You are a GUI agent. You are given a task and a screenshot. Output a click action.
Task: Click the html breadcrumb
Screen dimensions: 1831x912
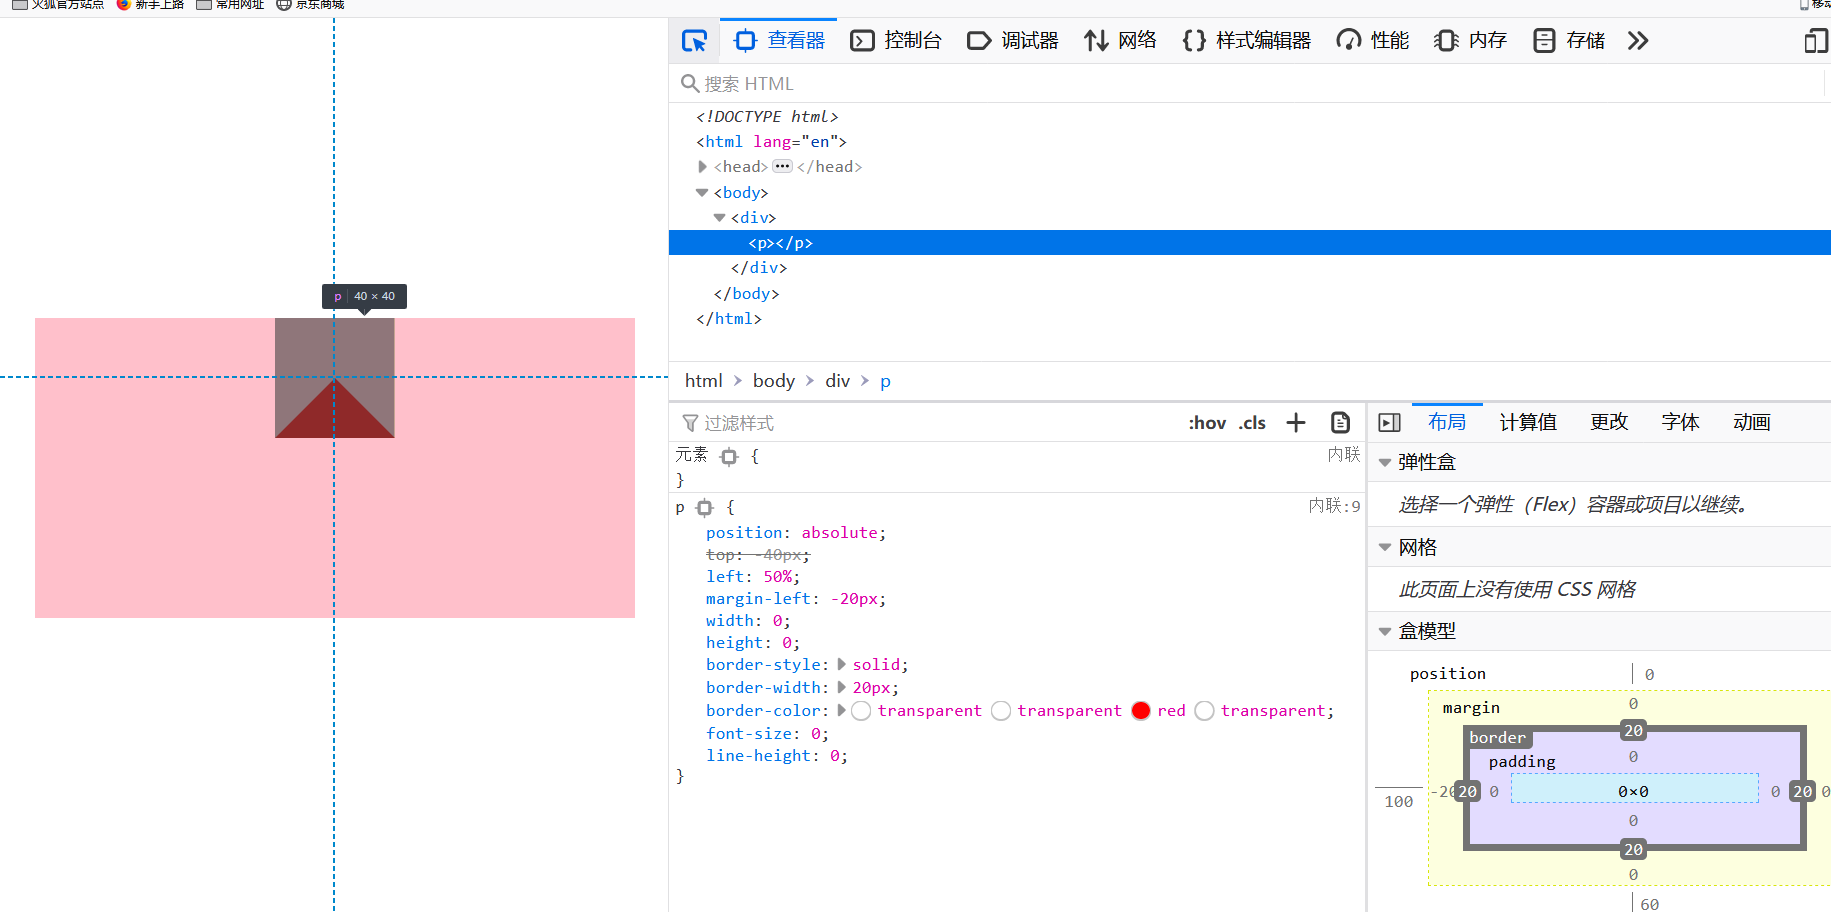click(703, 381)
